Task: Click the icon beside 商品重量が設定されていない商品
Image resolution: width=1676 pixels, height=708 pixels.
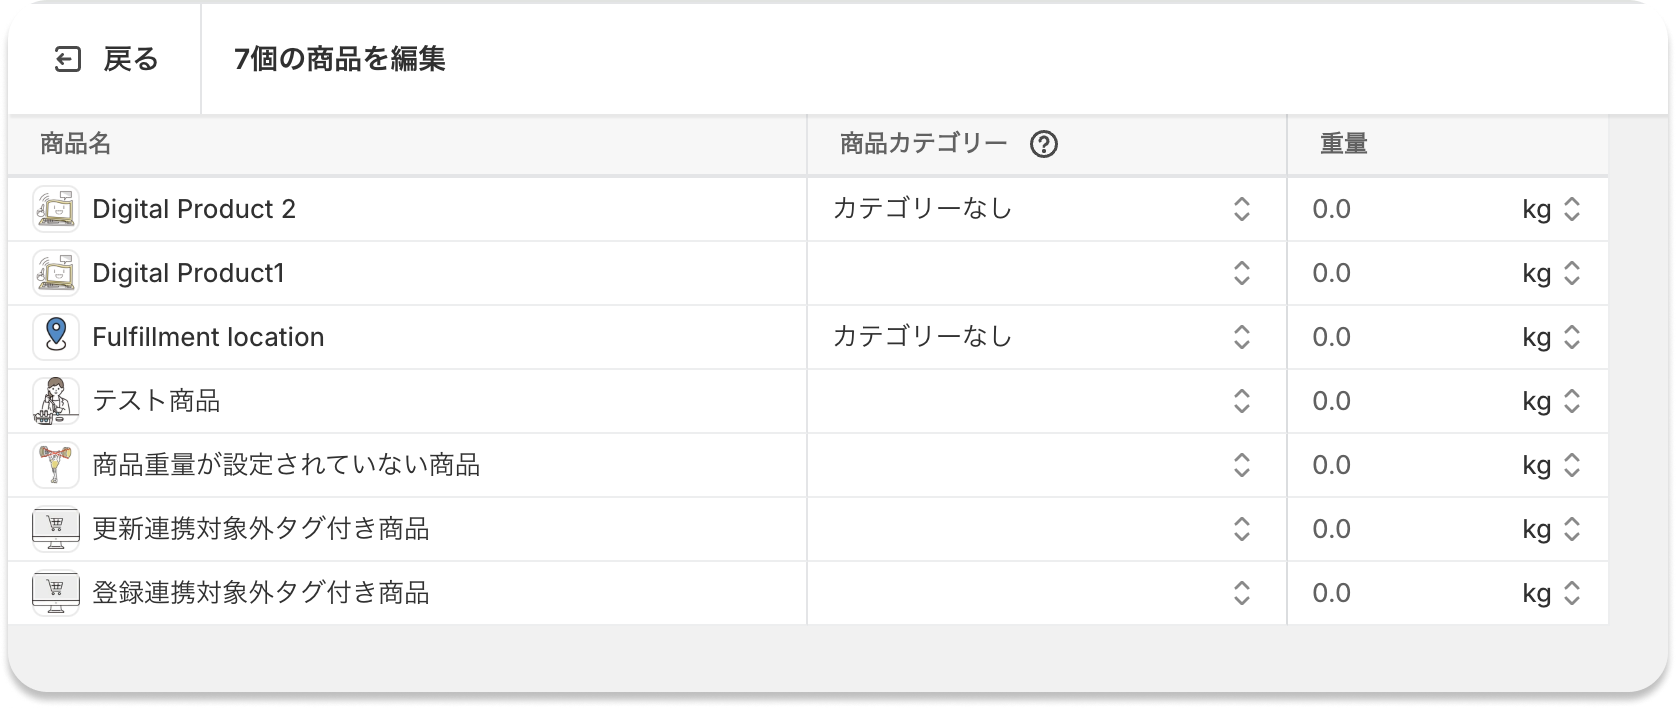Action: 56,465
